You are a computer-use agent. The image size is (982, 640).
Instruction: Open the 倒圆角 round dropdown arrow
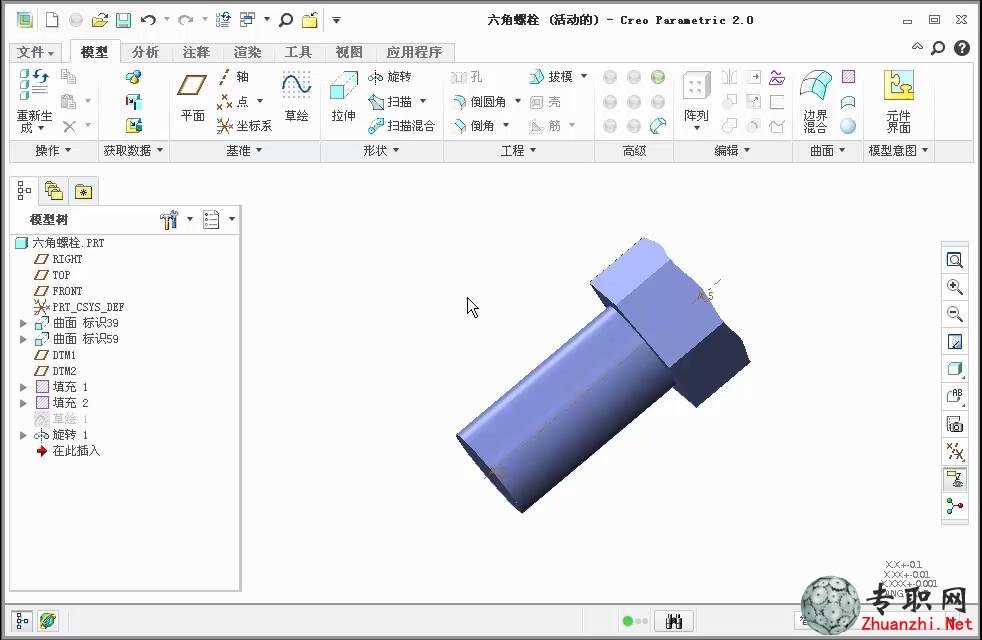tap(518, 101)
